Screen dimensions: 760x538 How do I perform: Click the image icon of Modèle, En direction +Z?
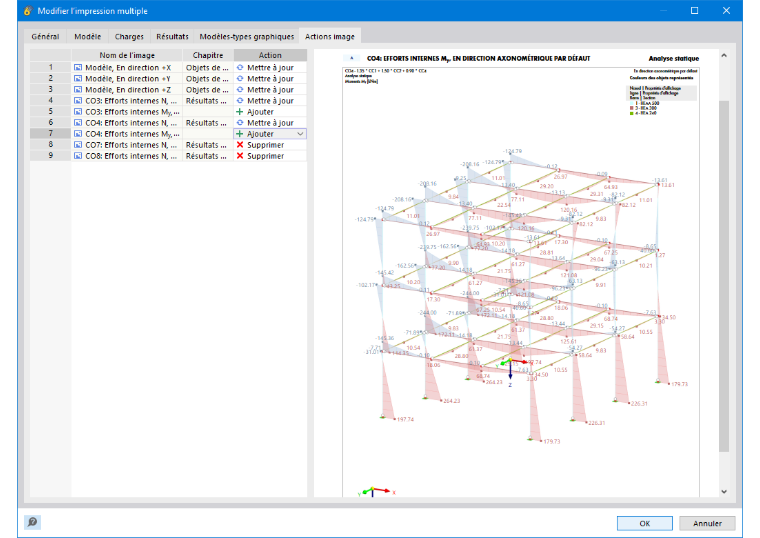point(78,90)
